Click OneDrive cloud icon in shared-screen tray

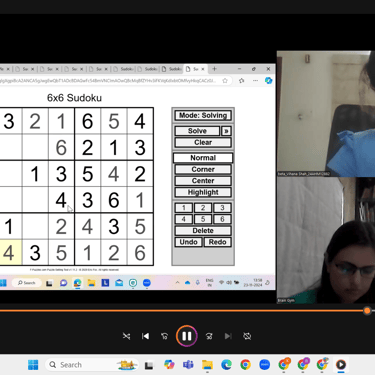[x=188, y=283]
